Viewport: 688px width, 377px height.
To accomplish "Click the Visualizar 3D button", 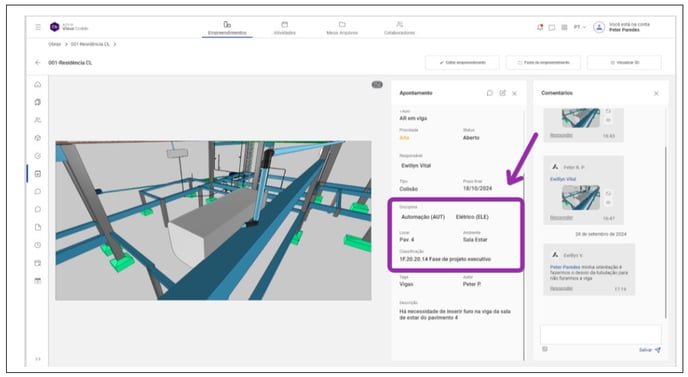I will [624, 62].
